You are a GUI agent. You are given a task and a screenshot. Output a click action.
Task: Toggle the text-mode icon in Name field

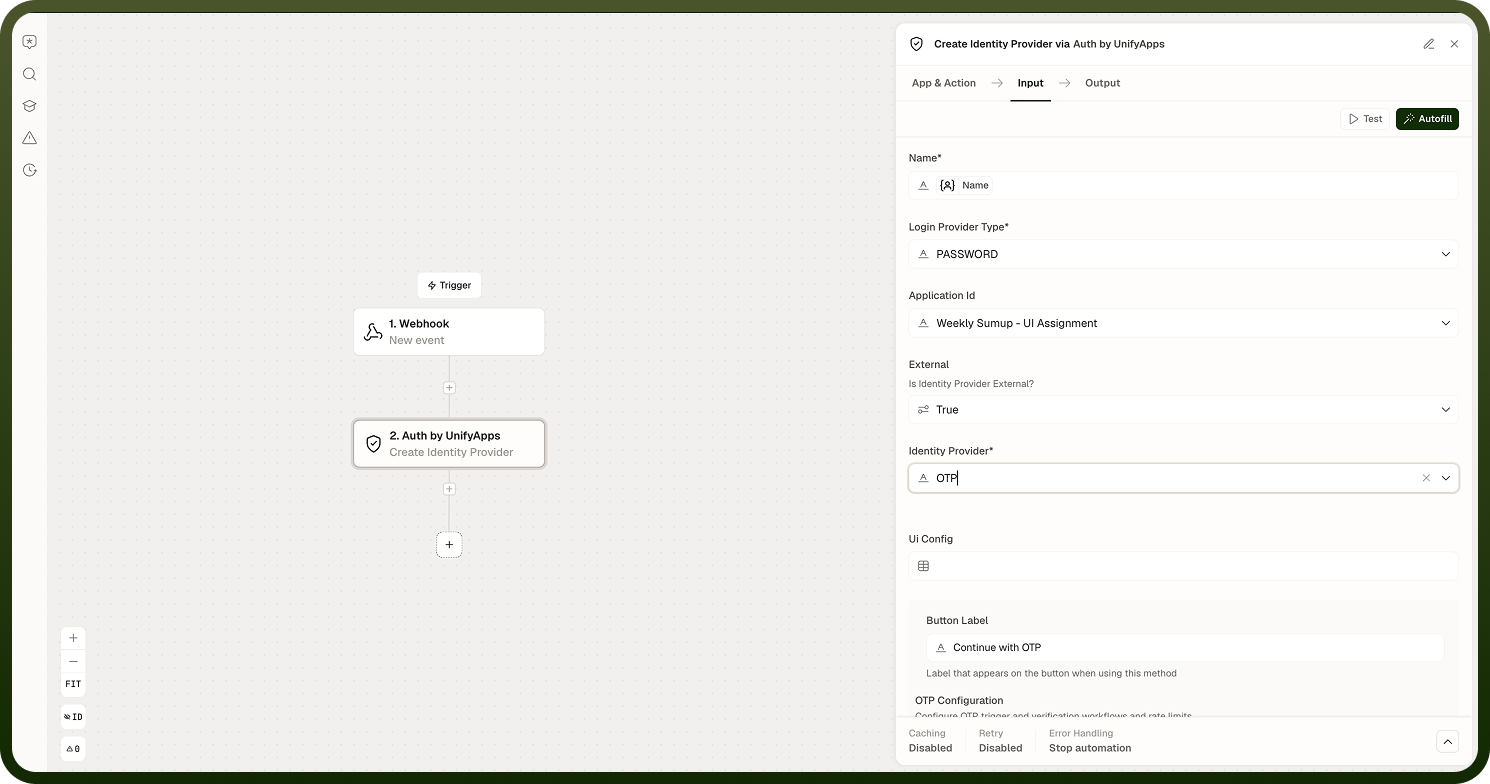point(923,185)
